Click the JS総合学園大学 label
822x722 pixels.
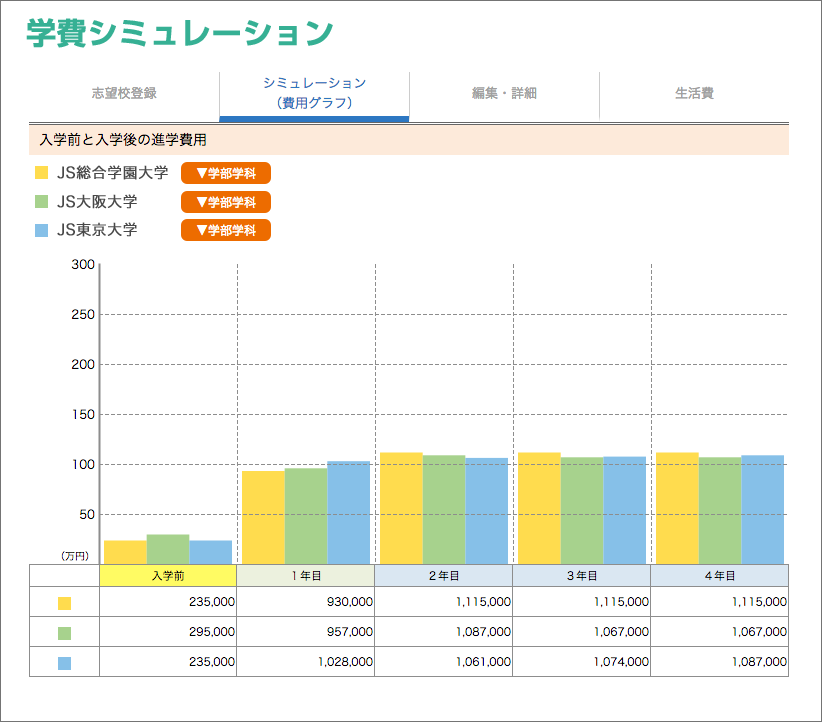(x=112, y=173)
